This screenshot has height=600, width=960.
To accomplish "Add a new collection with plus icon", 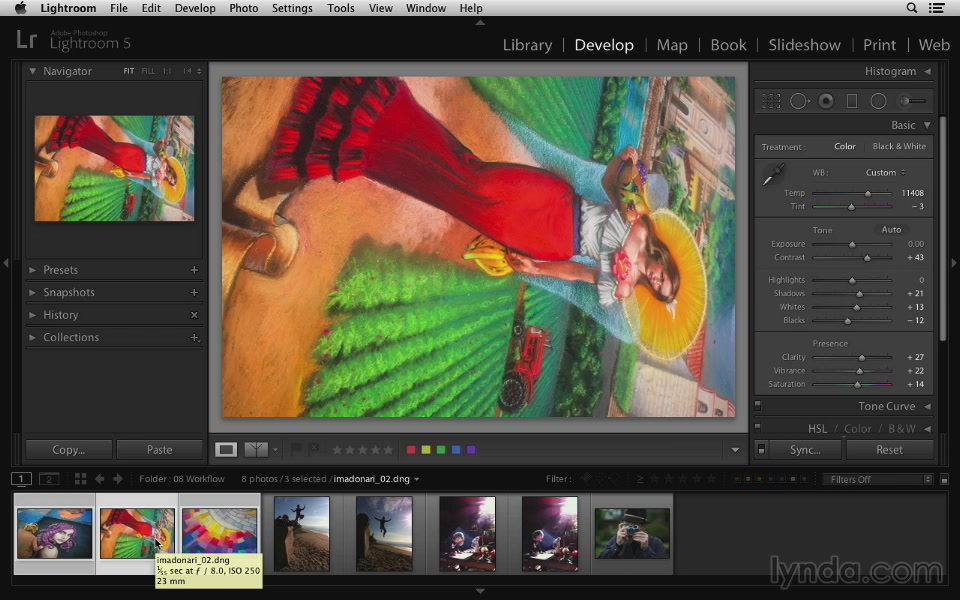I will click(x=195, y=337).
